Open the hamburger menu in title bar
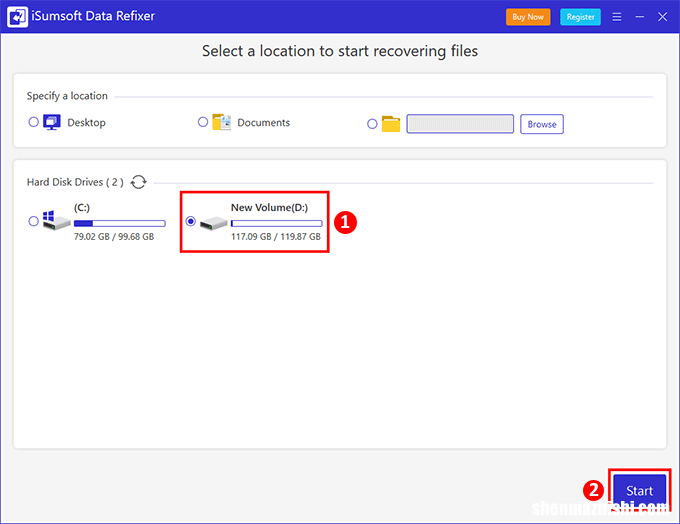 [x=616, y=17]
